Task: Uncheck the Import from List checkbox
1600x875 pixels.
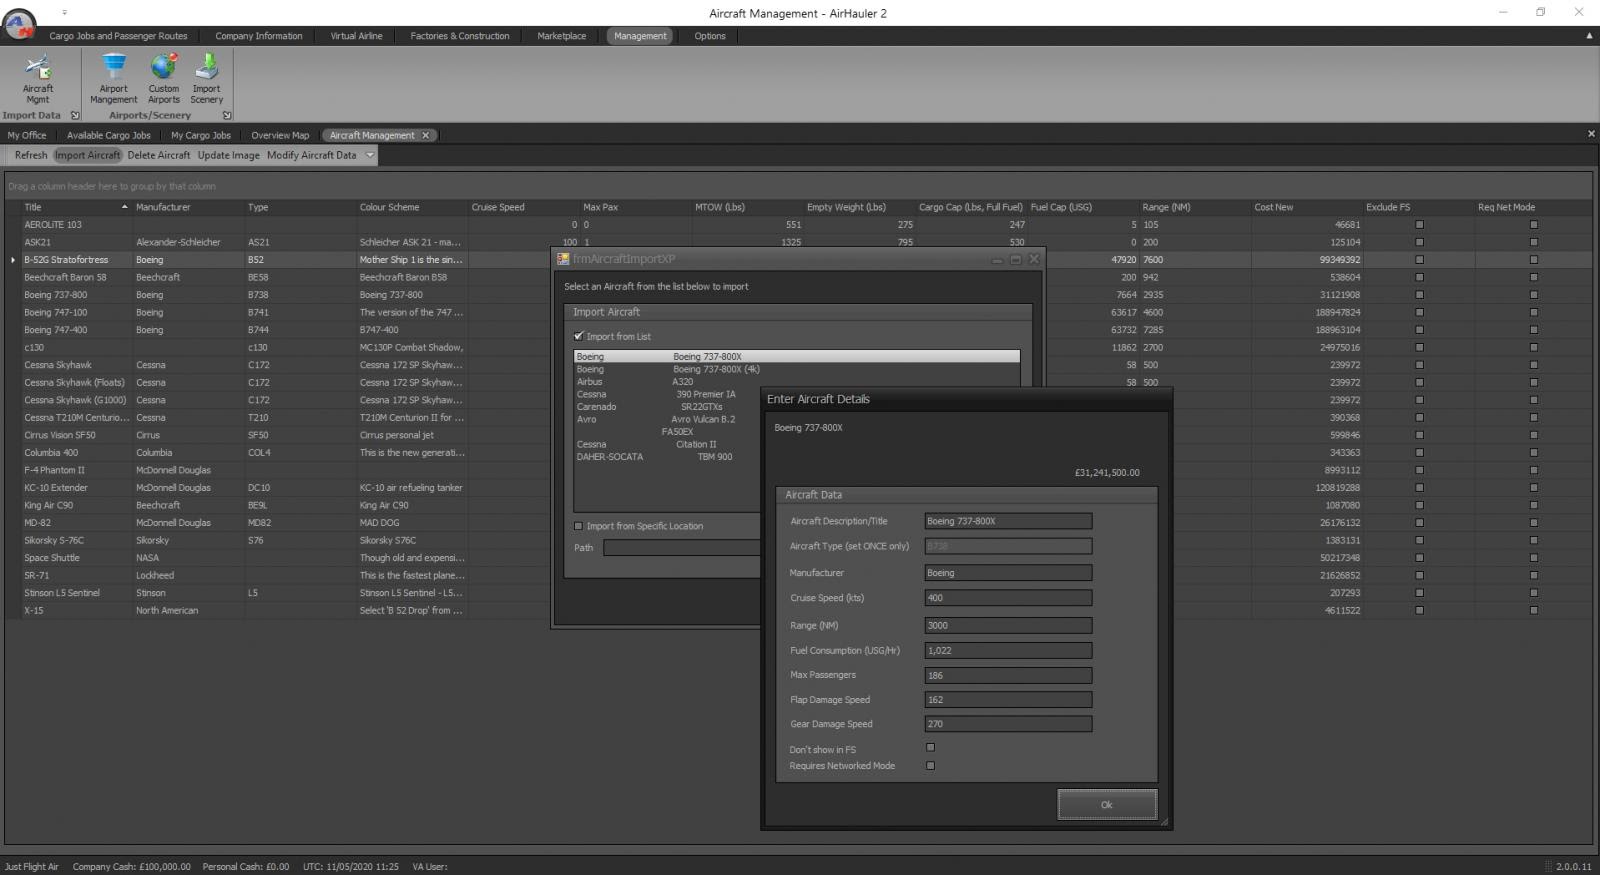Action: [x=578, y=336]
